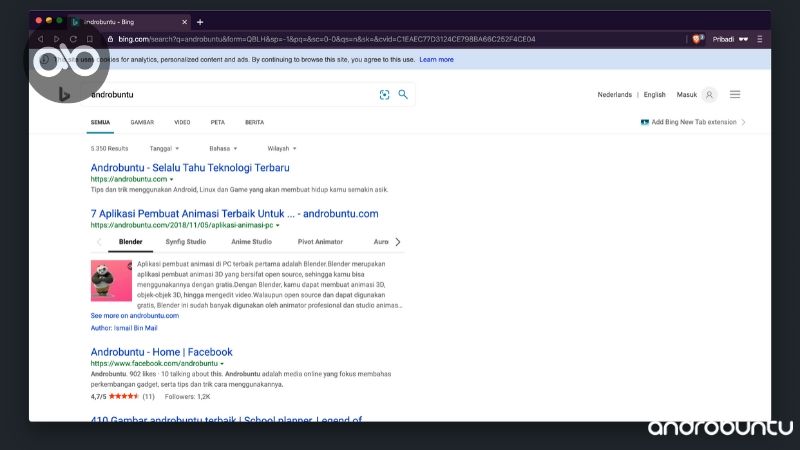Click Author: Ismail Bin Mail link
This screenshot has width=800, height=450.
point(124,328)
